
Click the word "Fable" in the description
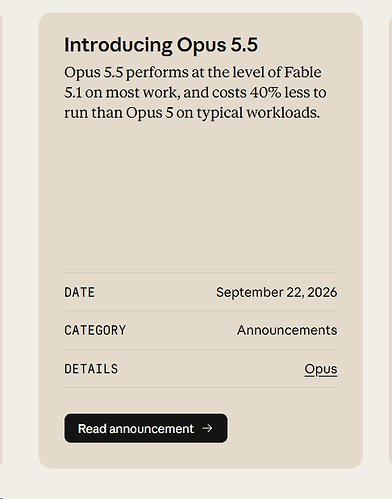coord(303,72)
